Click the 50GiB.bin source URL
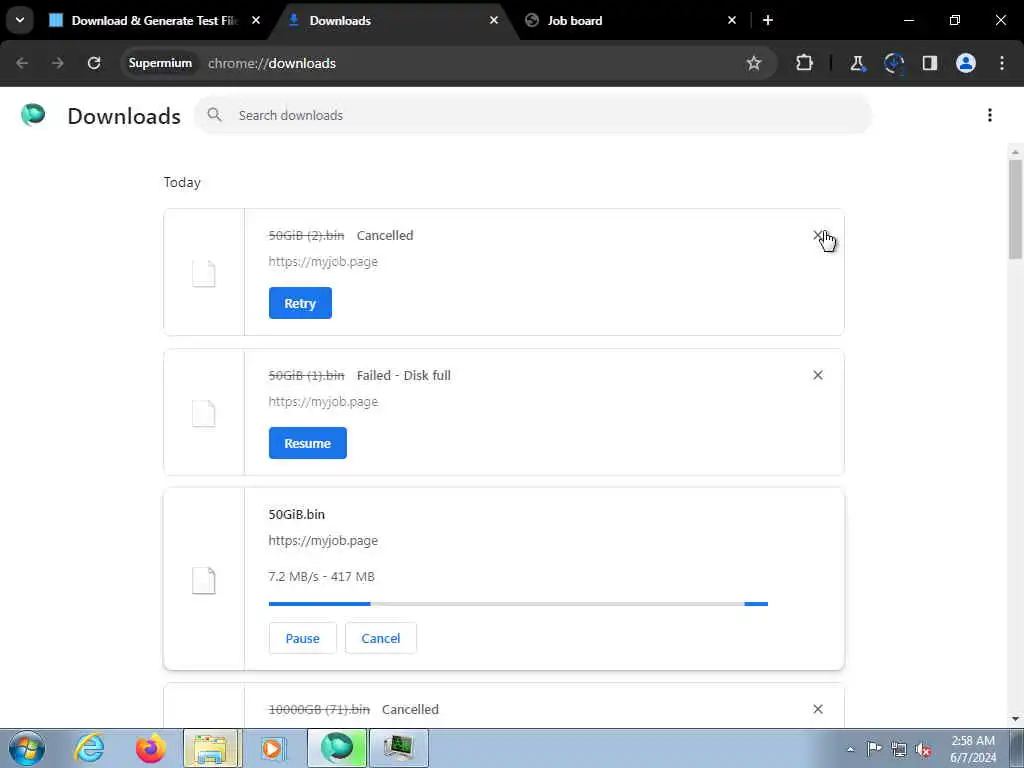 pyautogui.click(x=323, y=541)
